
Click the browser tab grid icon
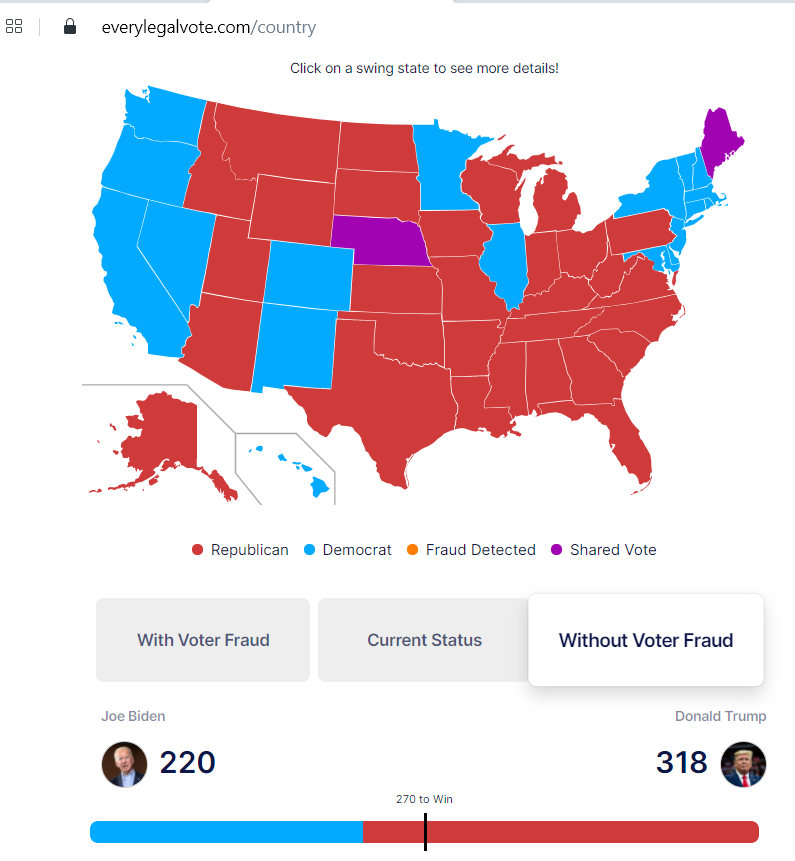(x=14, y=26)
